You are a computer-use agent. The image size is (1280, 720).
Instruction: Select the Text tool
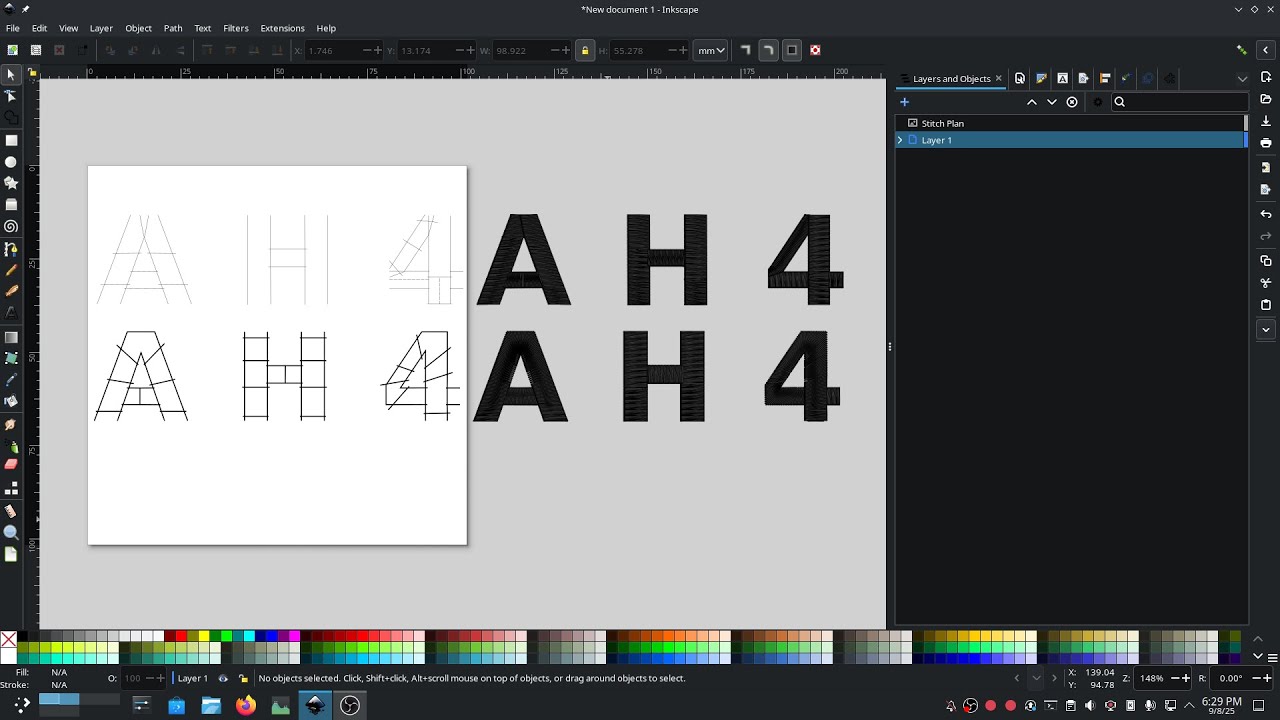click(x=11, y=313)
